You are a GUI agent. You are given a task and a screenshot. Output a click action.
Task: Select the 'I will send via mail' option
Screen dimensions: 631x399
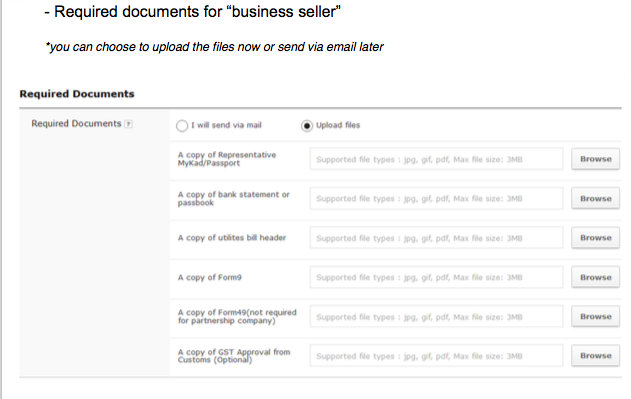point(182,126)
